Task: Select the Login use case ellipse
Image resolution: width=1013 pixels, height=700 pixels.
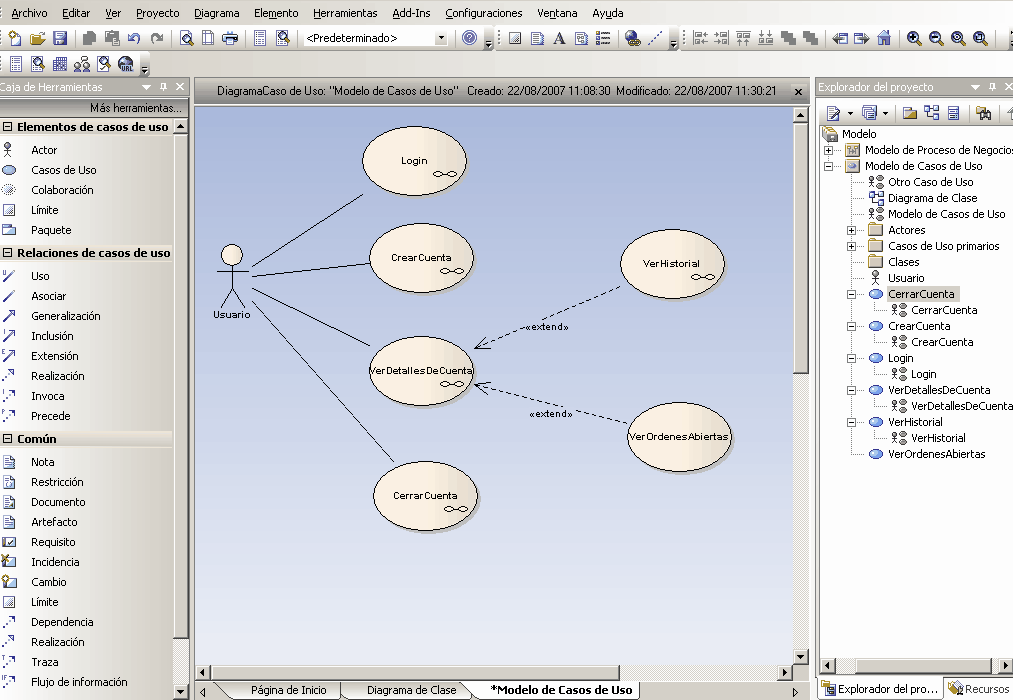Action: click(414, 161)
